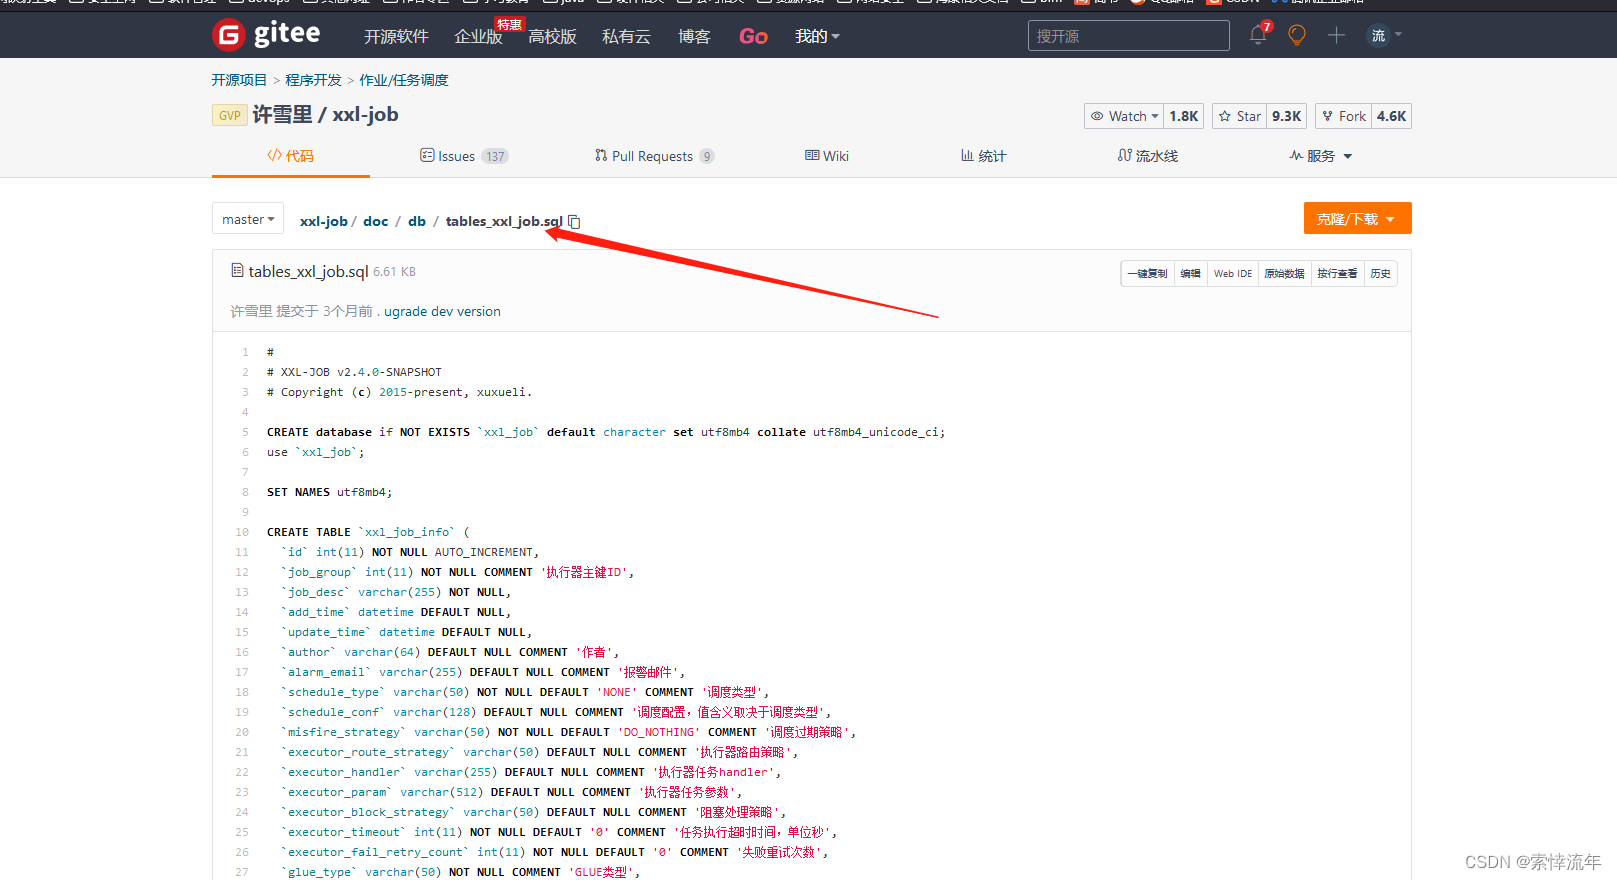Open commit message ugrade dev version
This screenshot has height=880, width=1617.
[442, 311]
